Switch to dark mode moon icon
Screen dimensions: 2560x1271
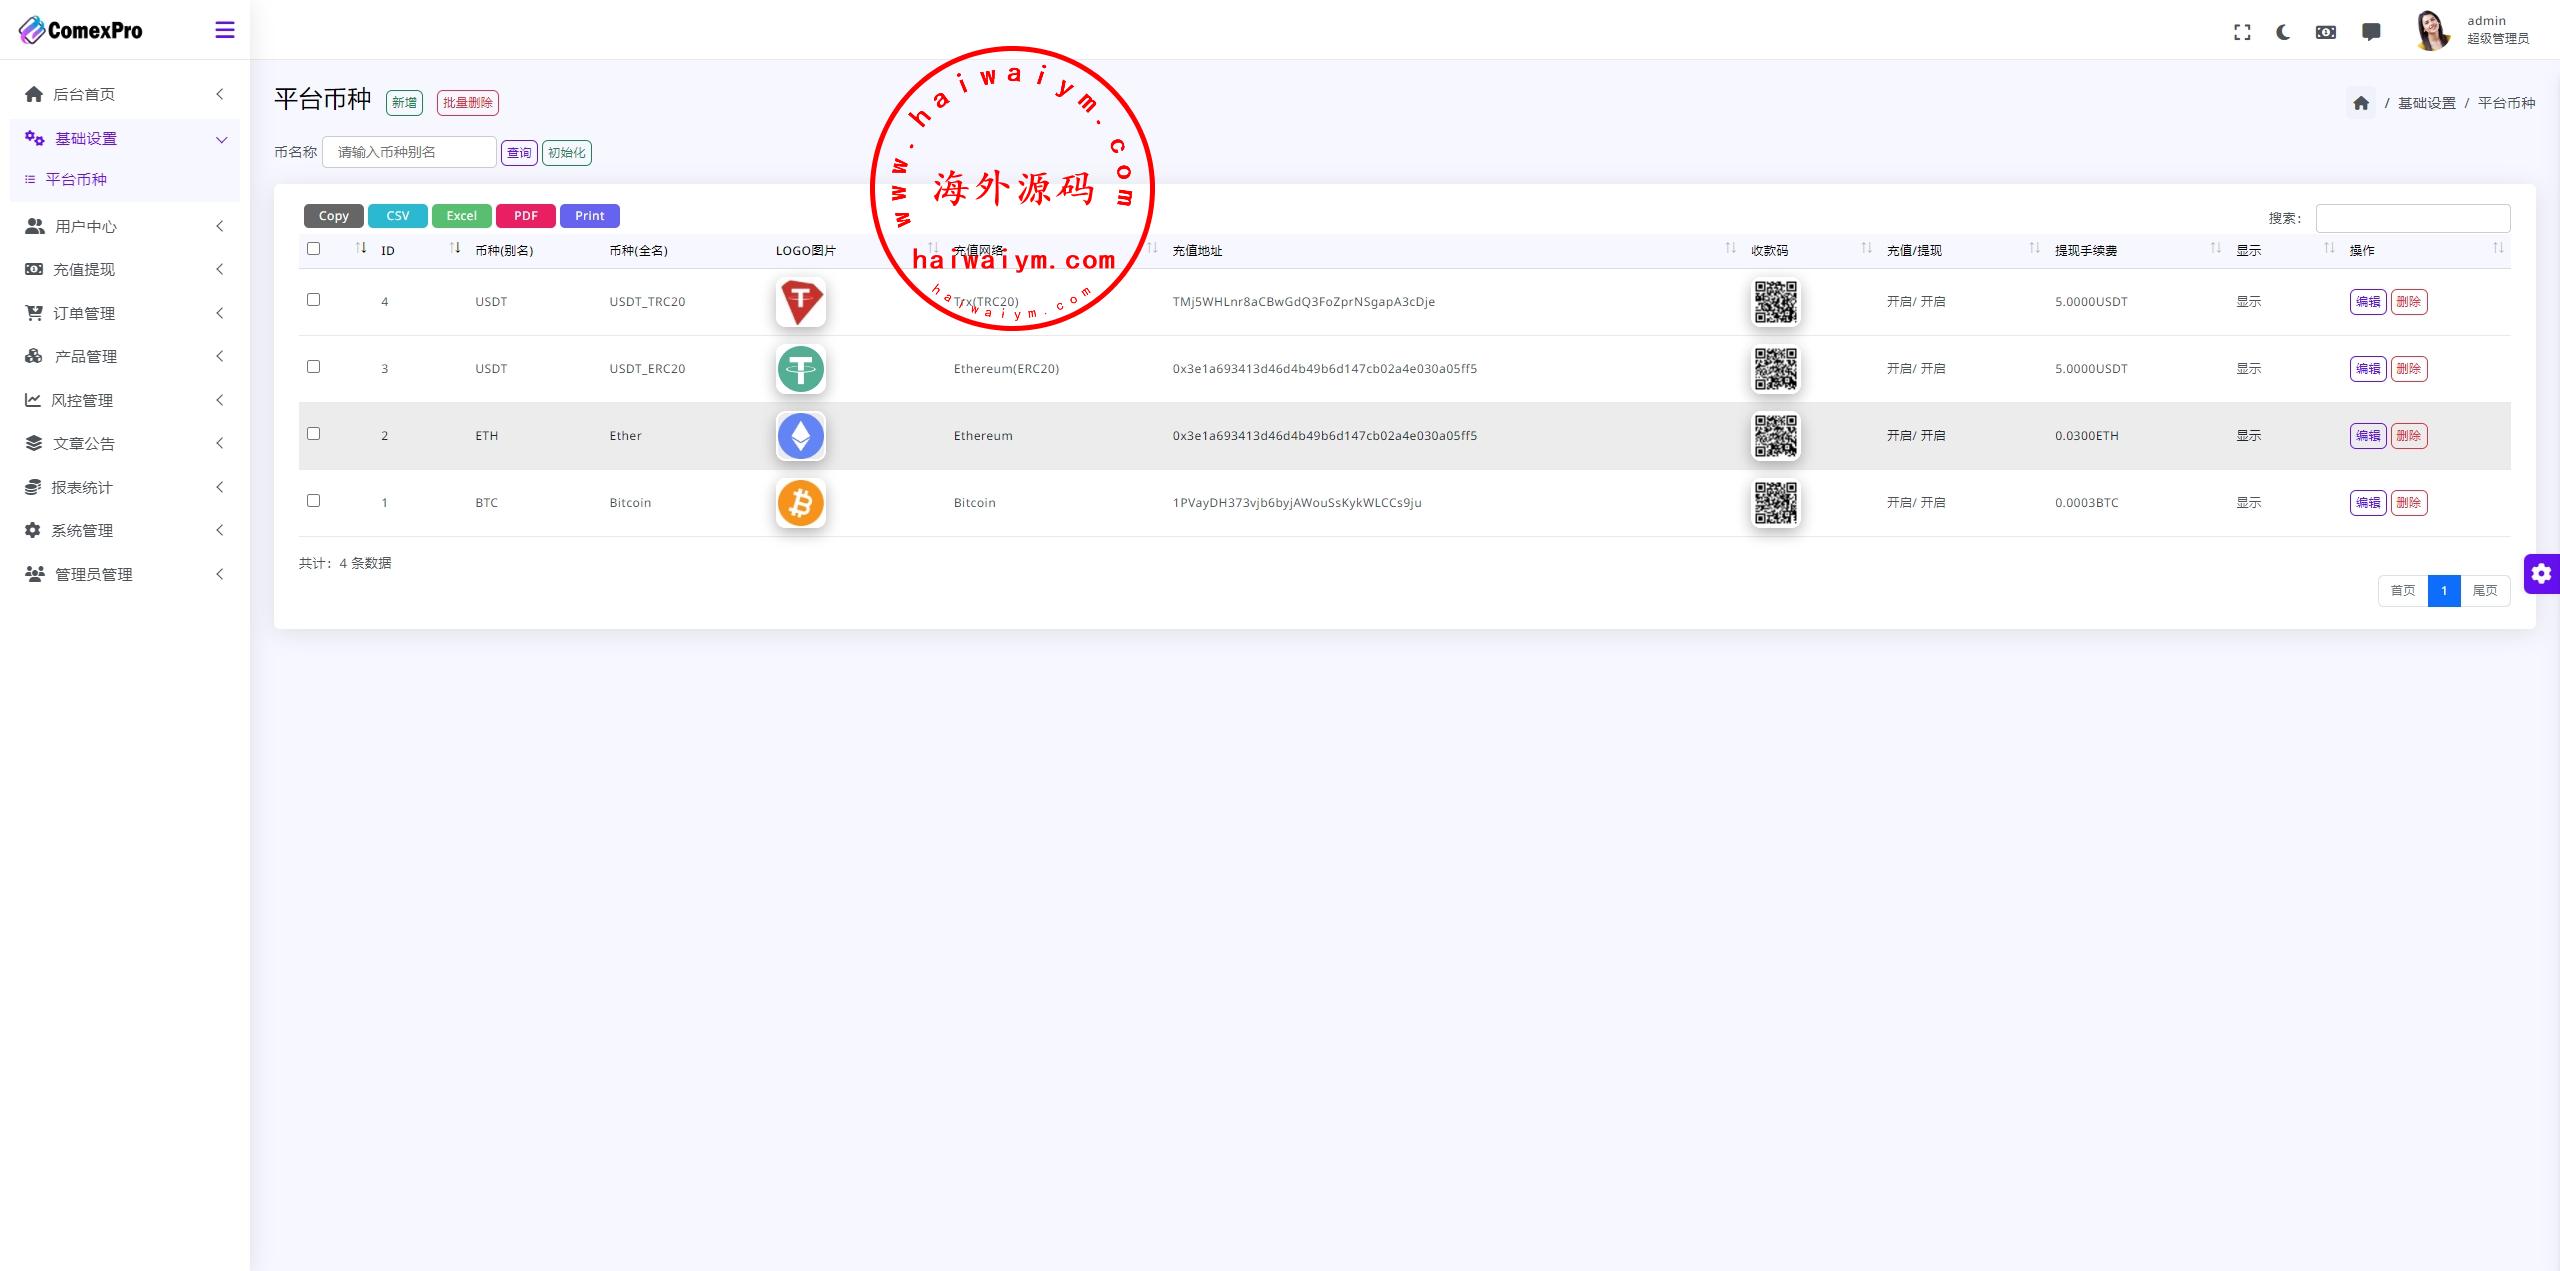[2283, 32]
